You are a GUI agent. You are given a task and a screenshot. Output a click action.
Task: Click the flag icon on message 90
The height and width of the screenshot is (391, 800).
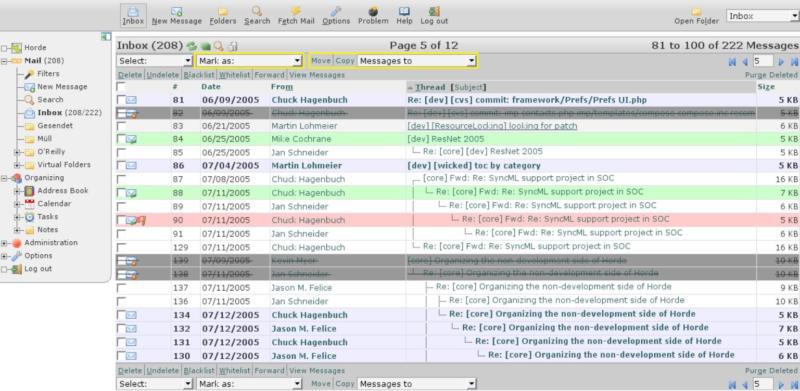pyautogui.click(x=141, y=221)
